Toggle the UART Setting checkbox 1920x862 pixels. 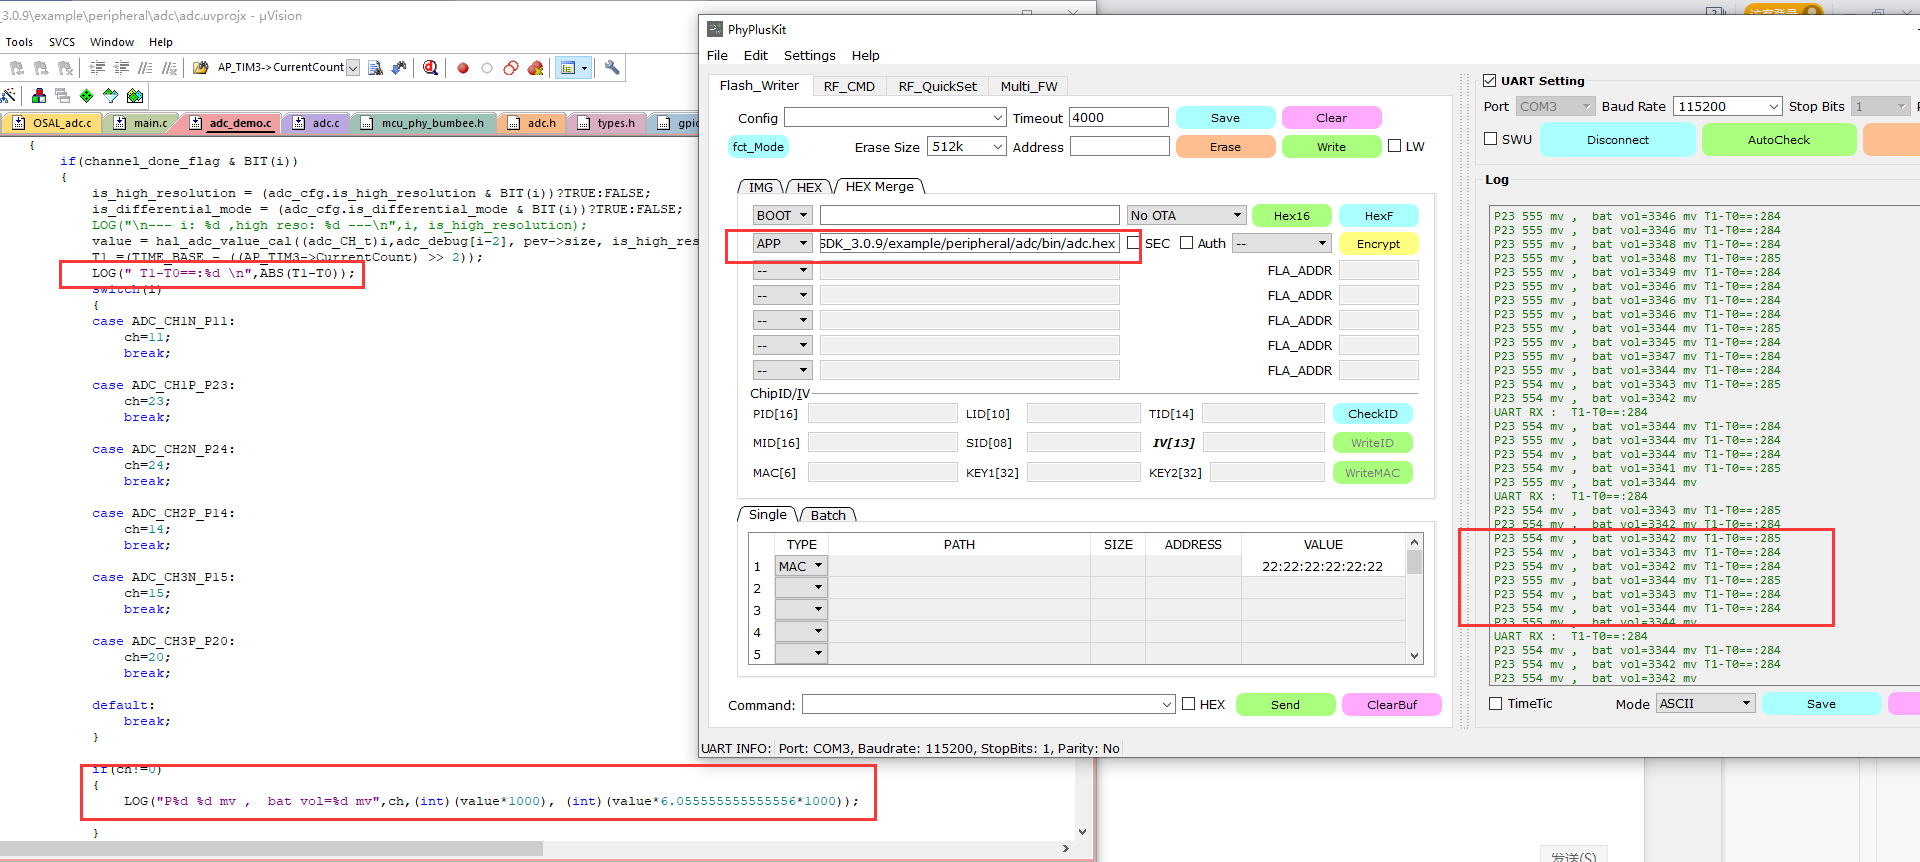click(x=1490, y=81)
